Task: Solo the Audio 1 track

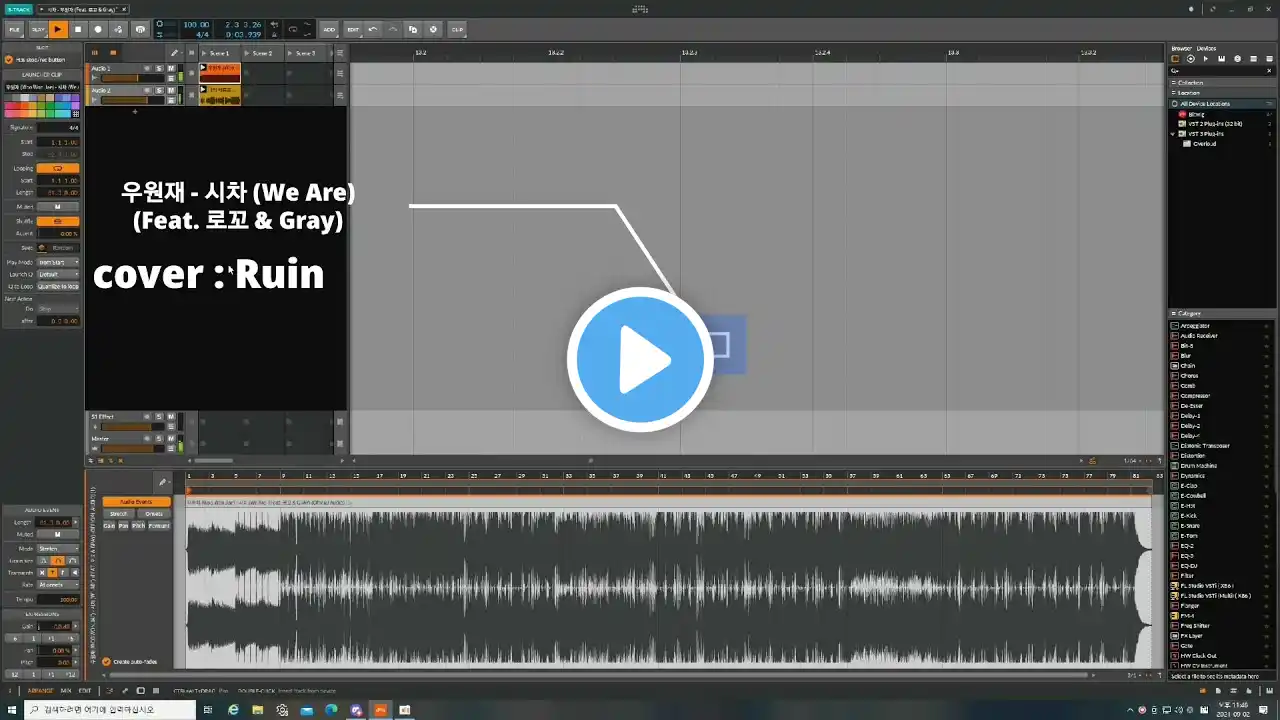Action: tap(159, 68)
